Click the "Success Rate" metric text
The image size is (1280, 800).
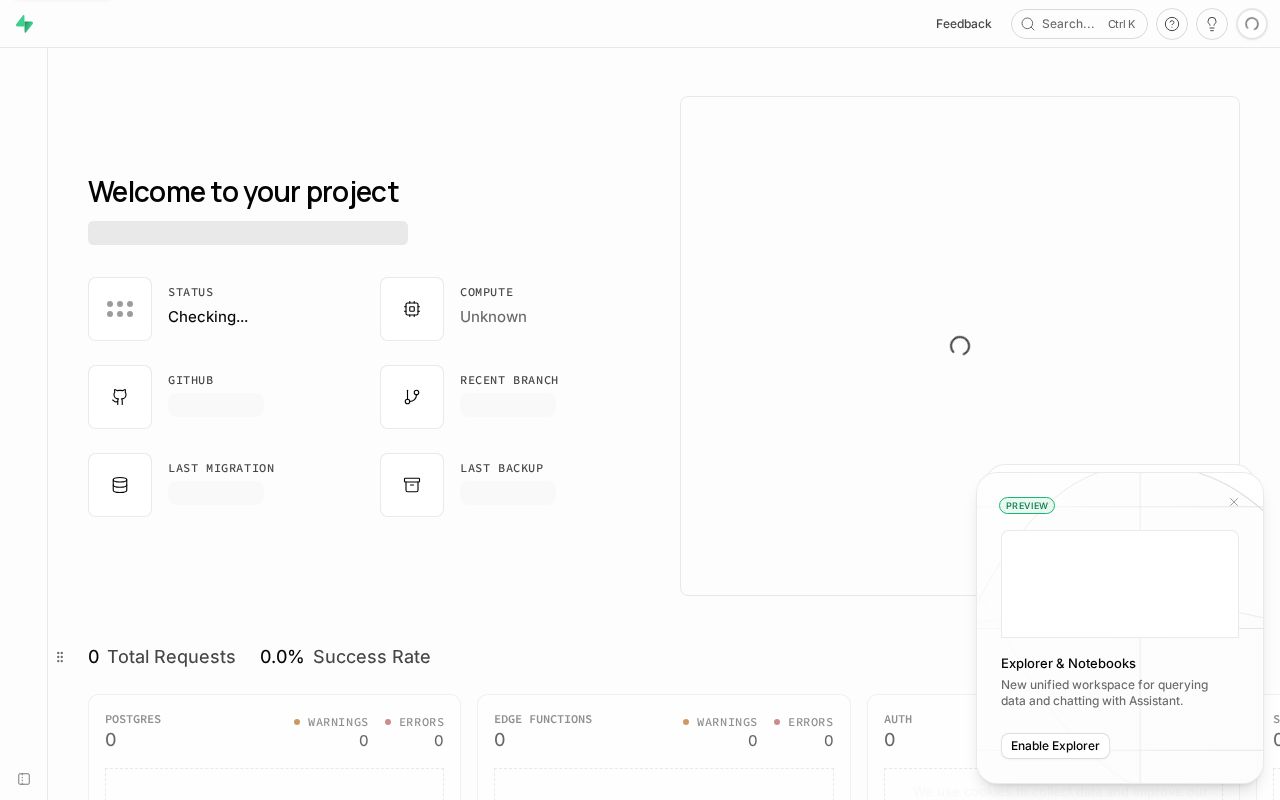coord(372,657)
